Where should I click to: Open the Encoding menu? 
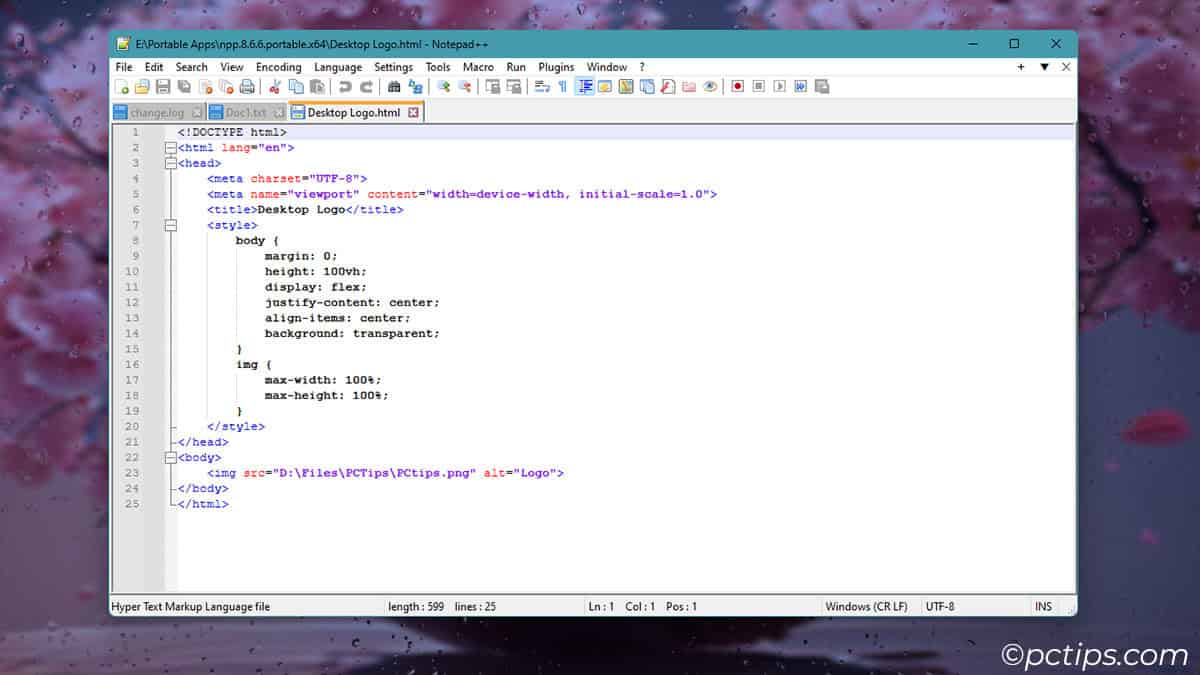pos(278,67)
